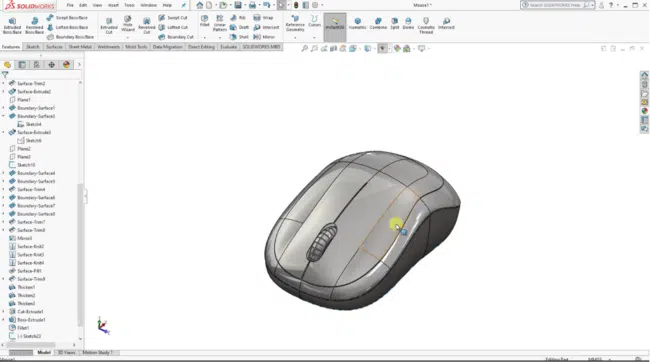
Task: Toggle the menu bar pin icon
Action: coord(184,5)
